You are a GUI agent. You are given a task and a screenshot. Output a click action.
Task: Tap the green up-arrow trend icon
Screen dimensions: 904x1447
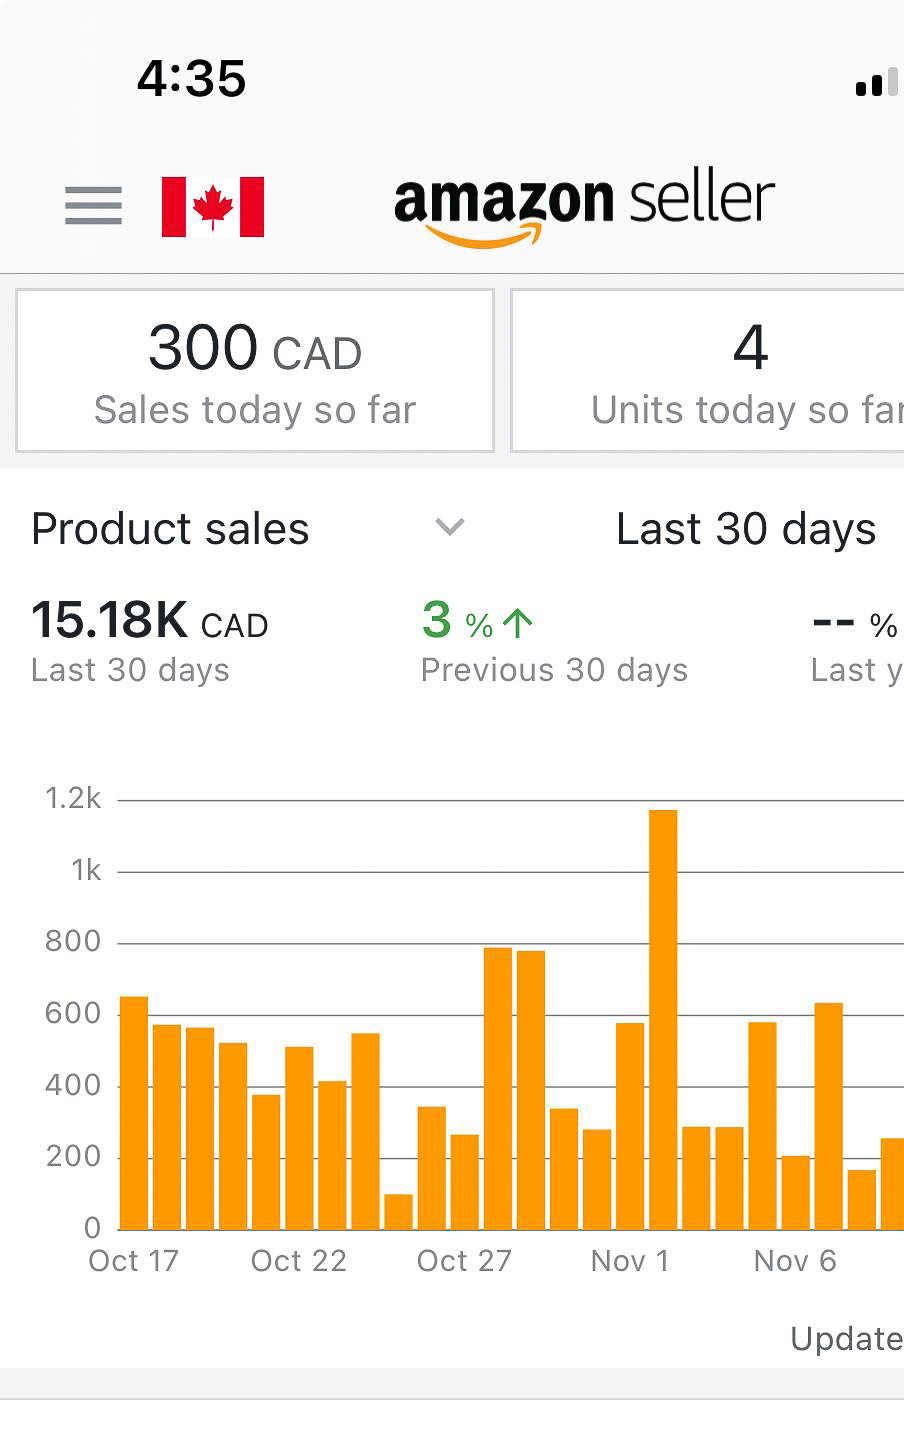517,624
